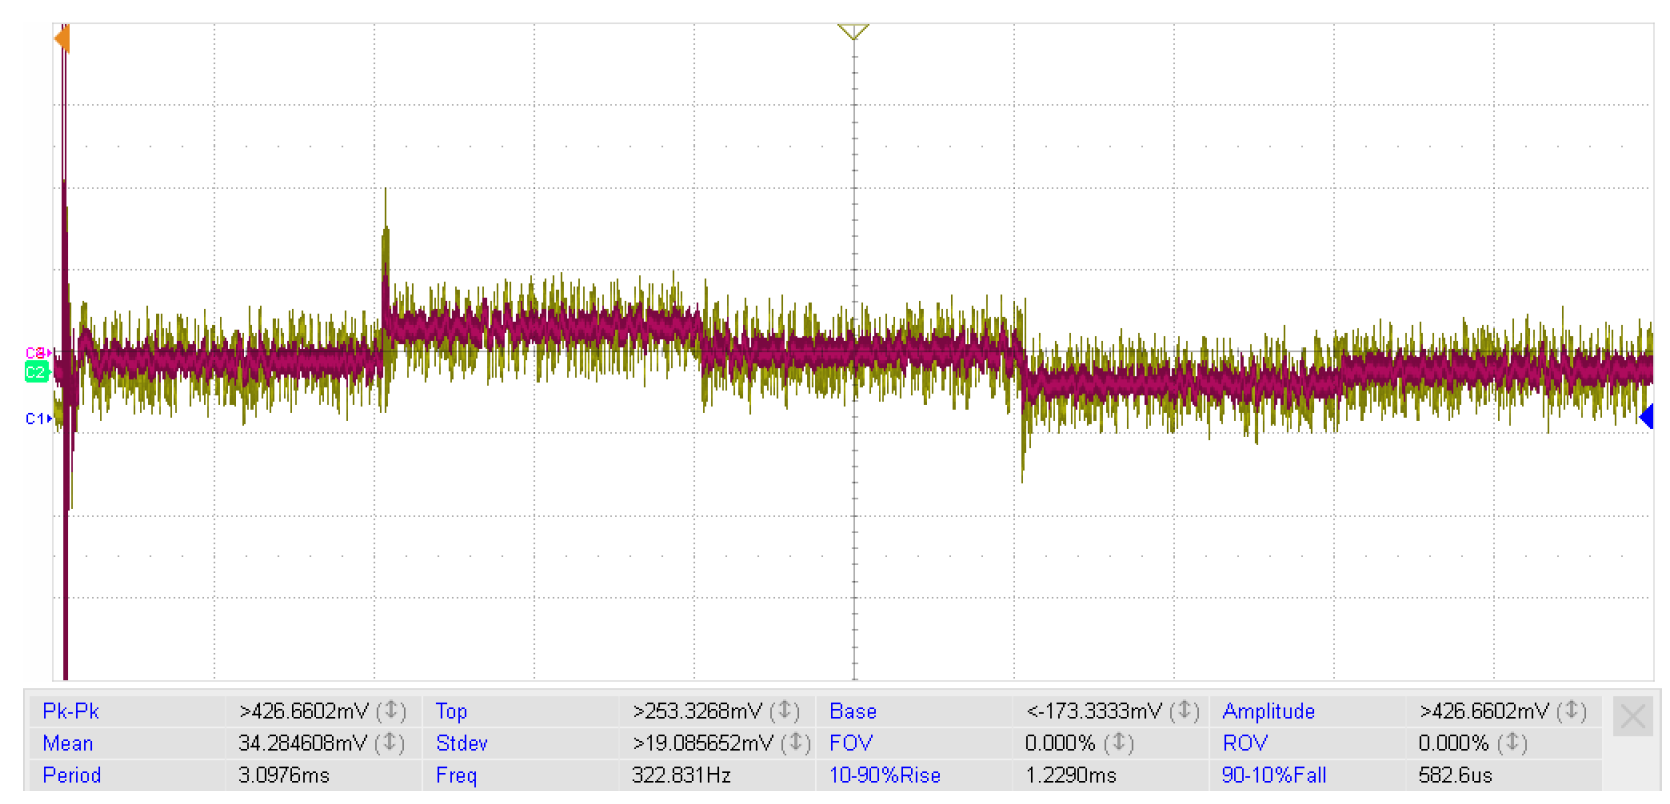Select the Pk-Pk measurement label
The width and height of the screenshot is (1670, 804).
click(x=71, y=711)
